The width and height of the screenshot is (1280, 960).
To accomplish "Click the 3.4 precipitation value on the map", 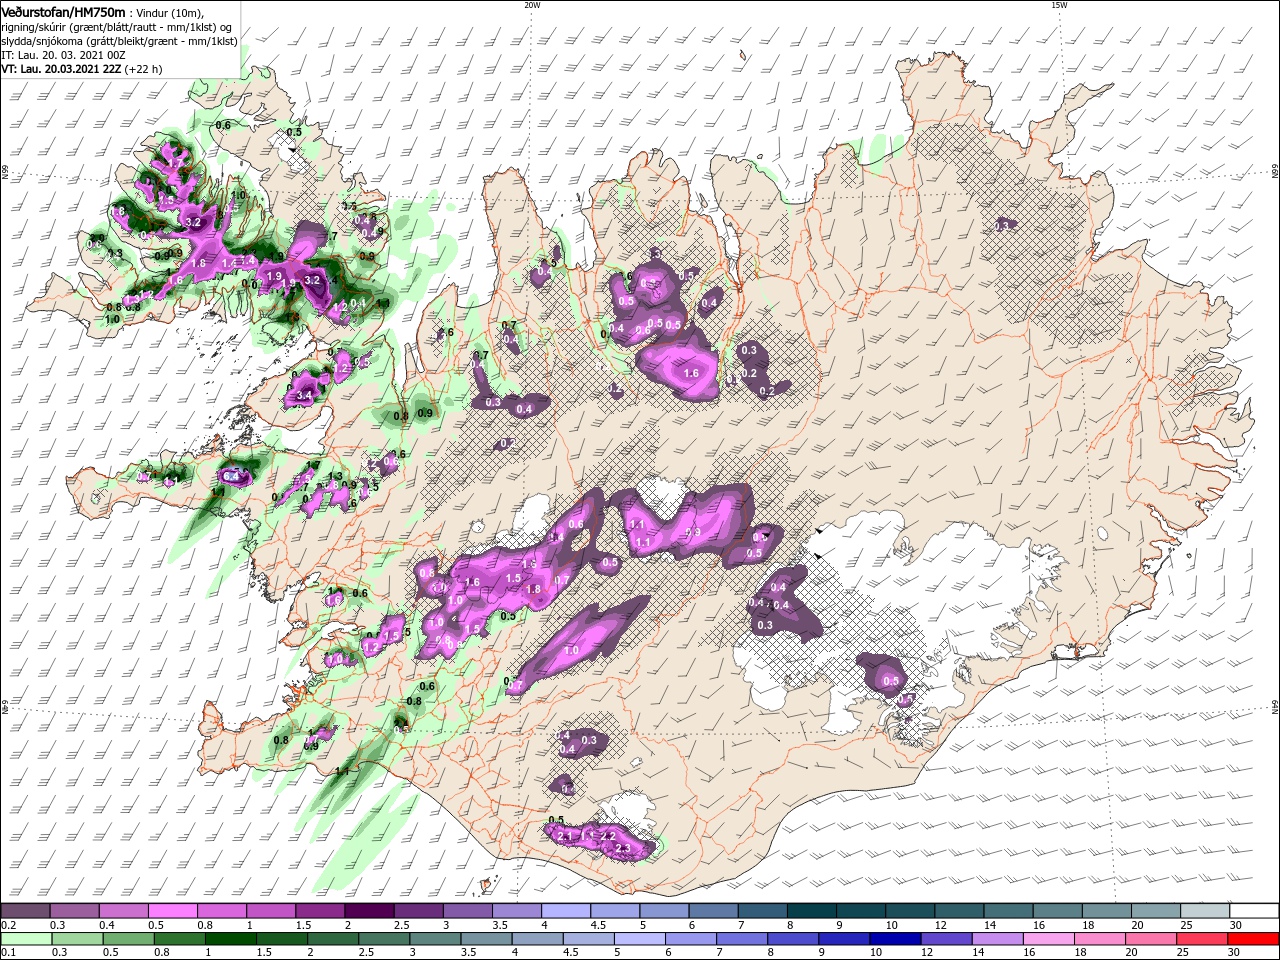I will pyautogui.click(x=305, y=397).
